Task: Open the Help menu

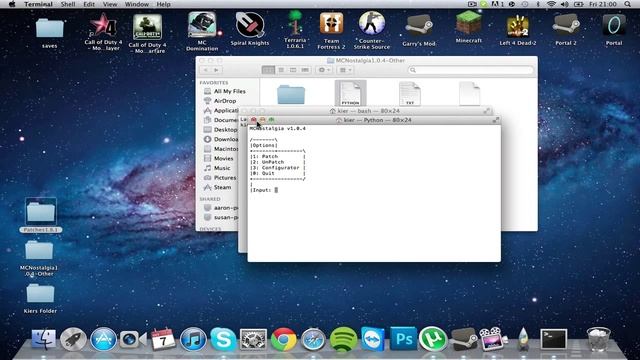Action: click(x=163, y=4)
